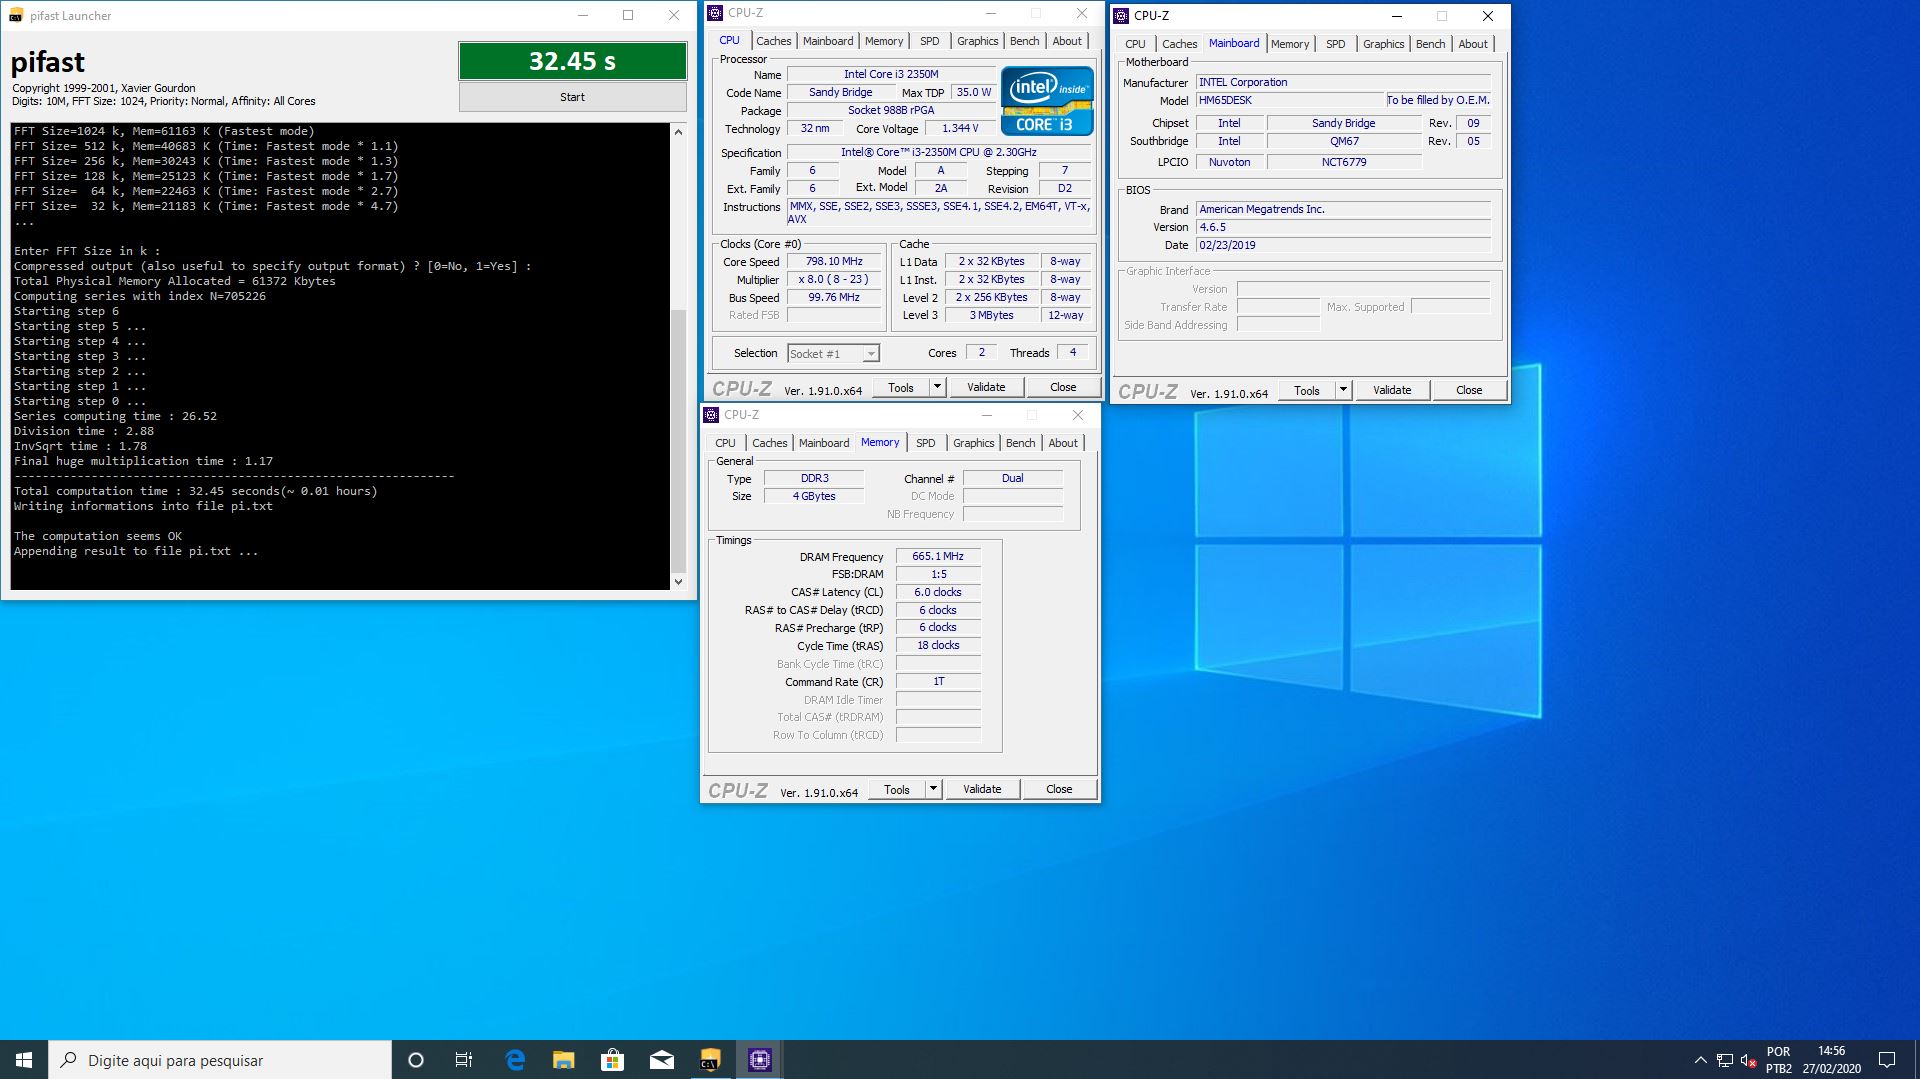The image size is (1920, 1079).
Task: Click the BIOS date 02/23/2019
Action: (x=1343, y=245)
